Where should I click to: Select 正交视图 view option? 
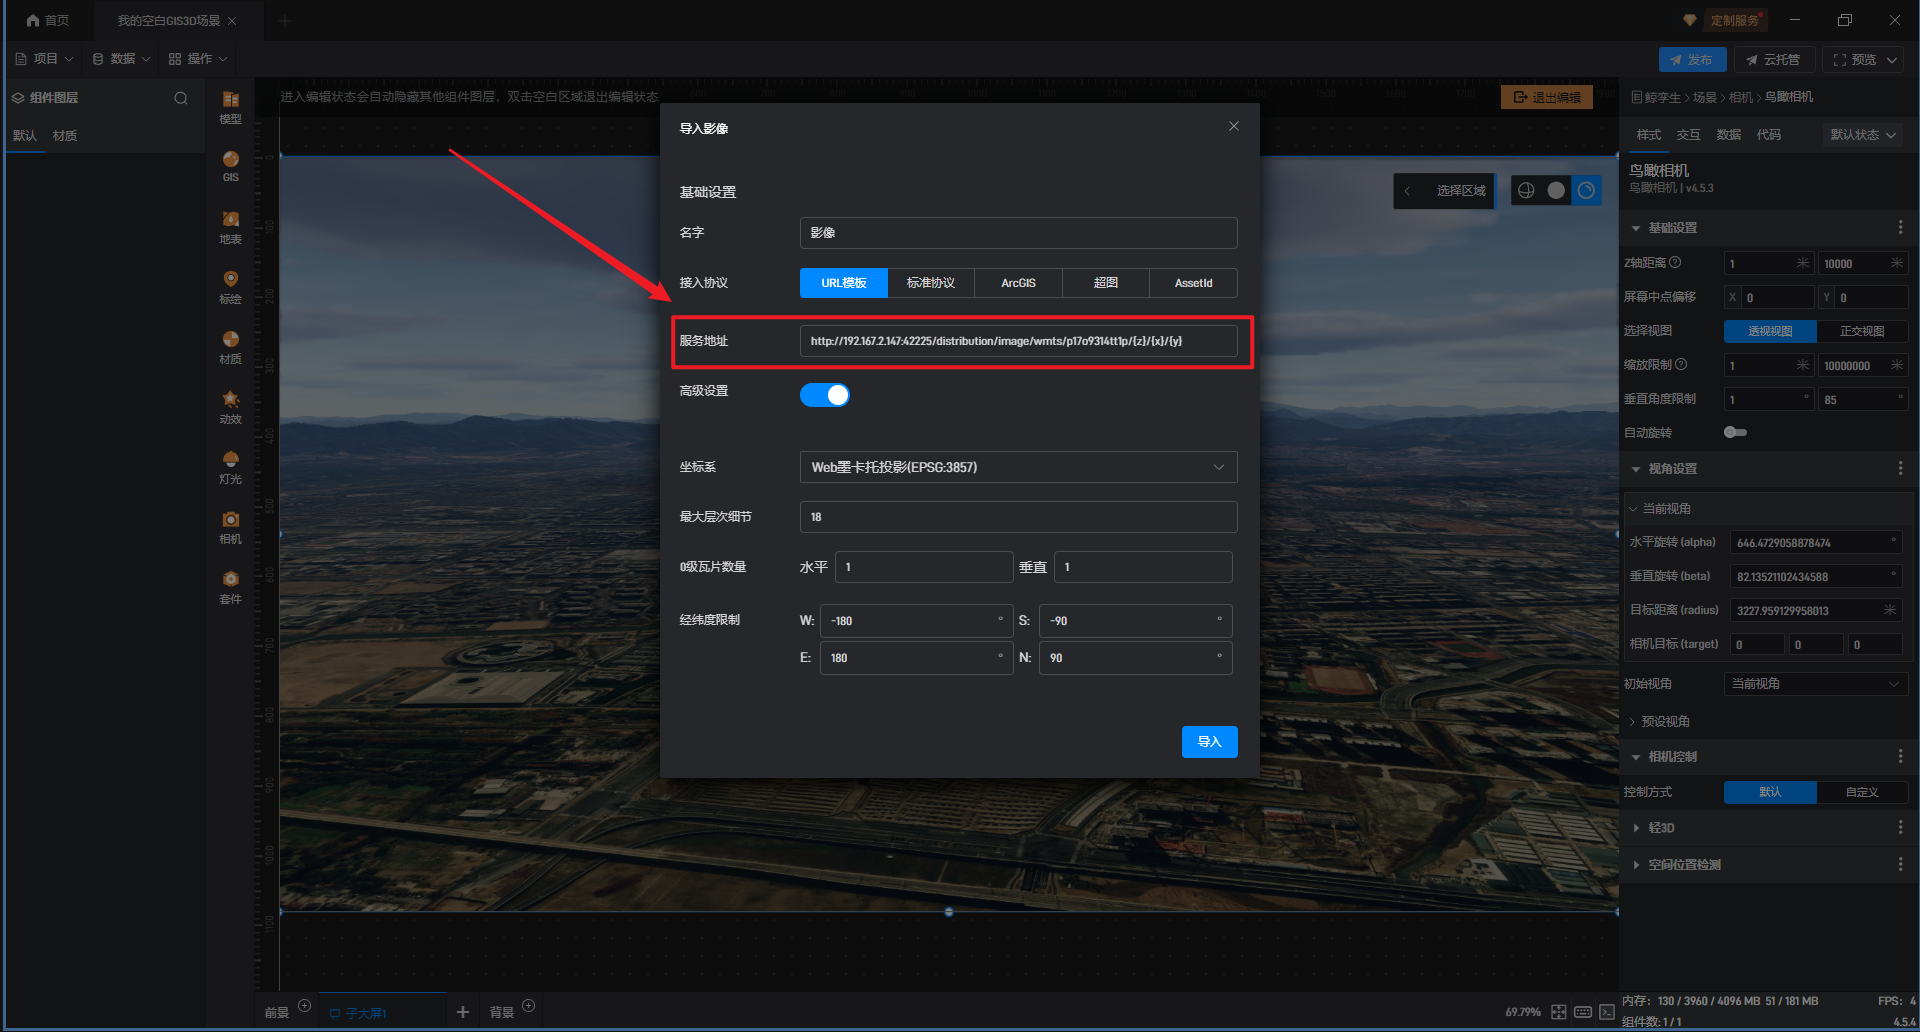pos(1861,331)
